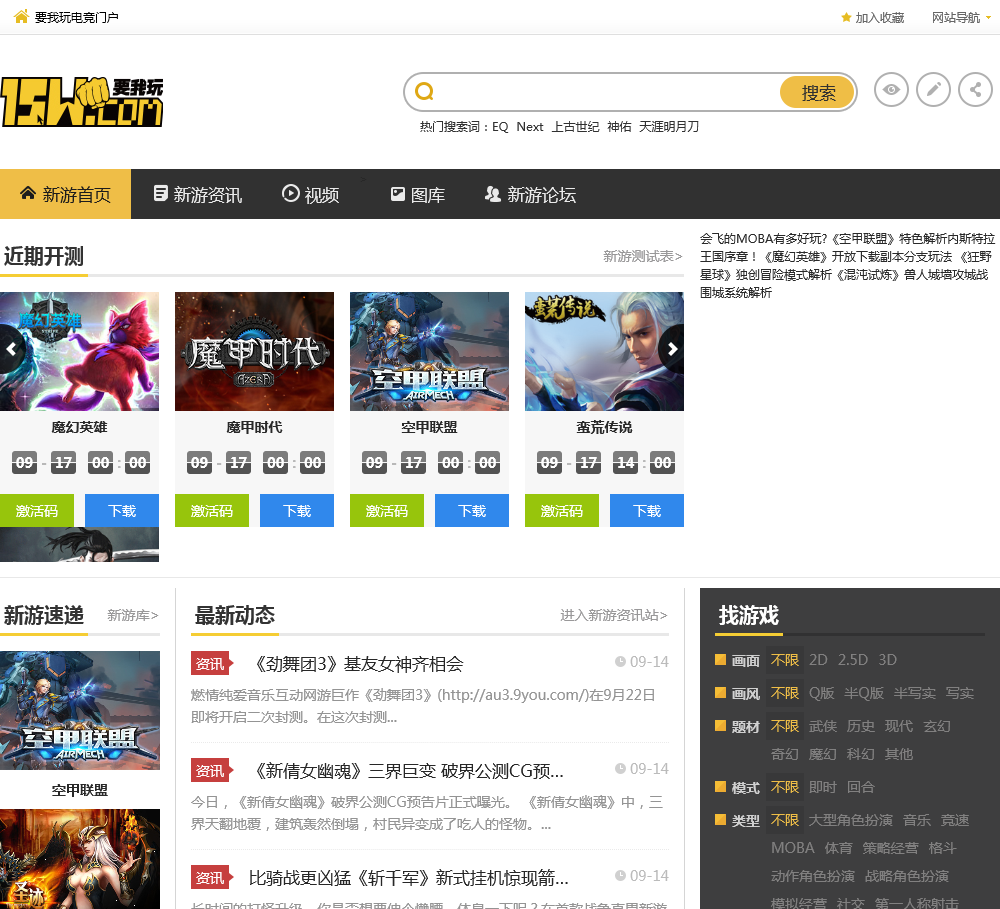The image size is (1000, 909).
Task: Select hot search term EQ
Action: click(500, 126)
